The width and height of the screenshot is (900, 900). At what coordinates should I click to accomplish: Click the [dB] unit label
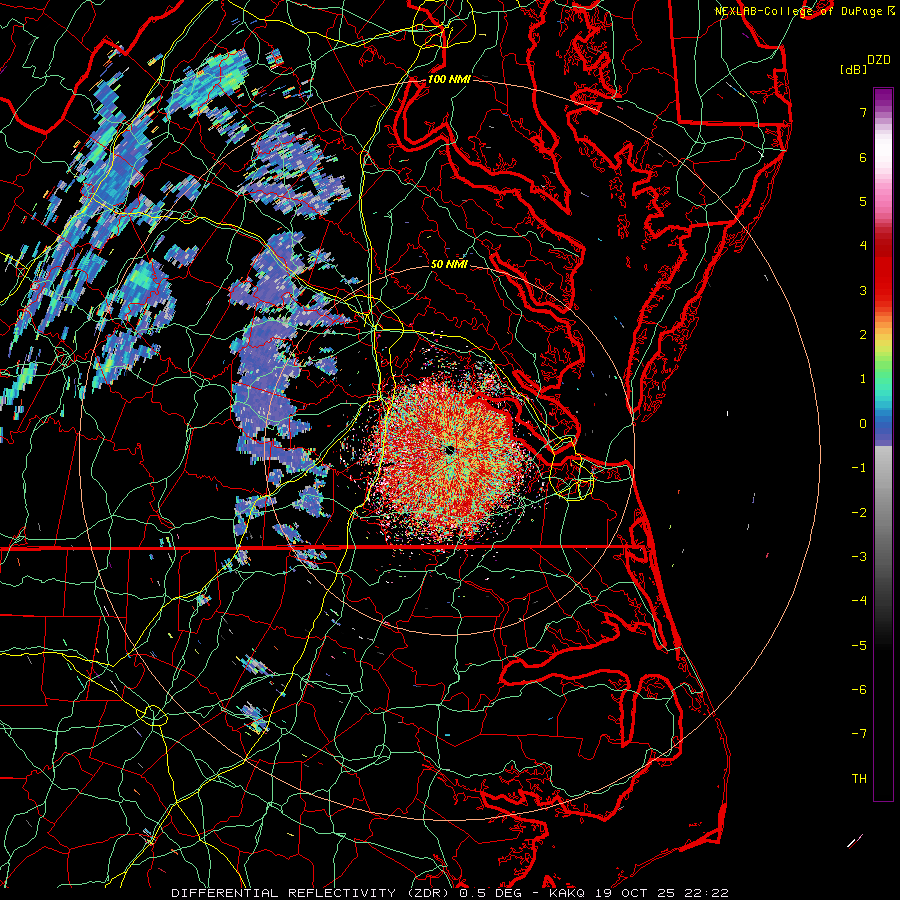854,69
